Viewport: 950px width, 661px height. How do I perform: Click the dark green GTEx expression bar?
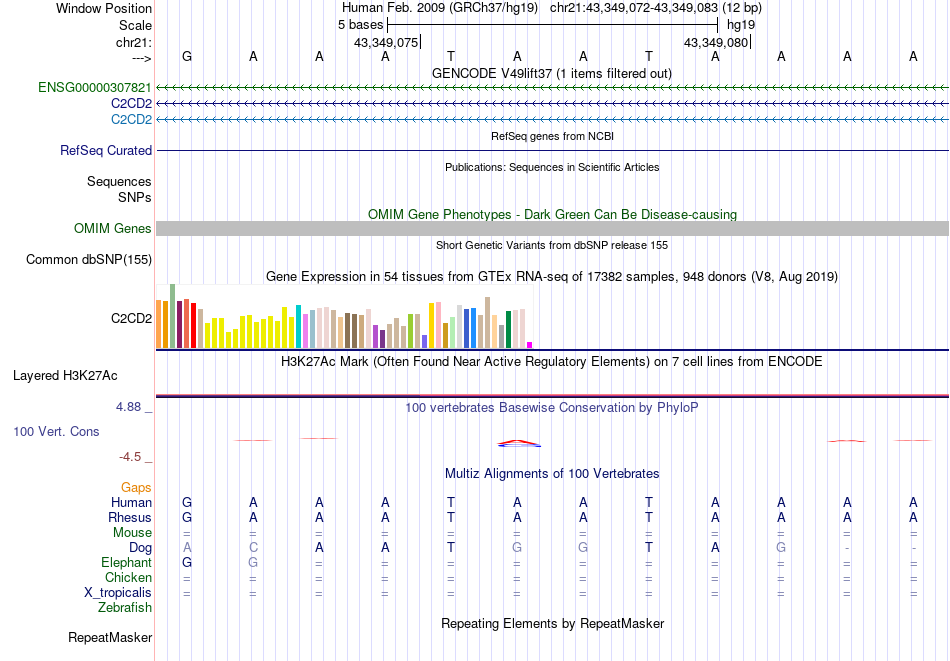coord(508,330)
